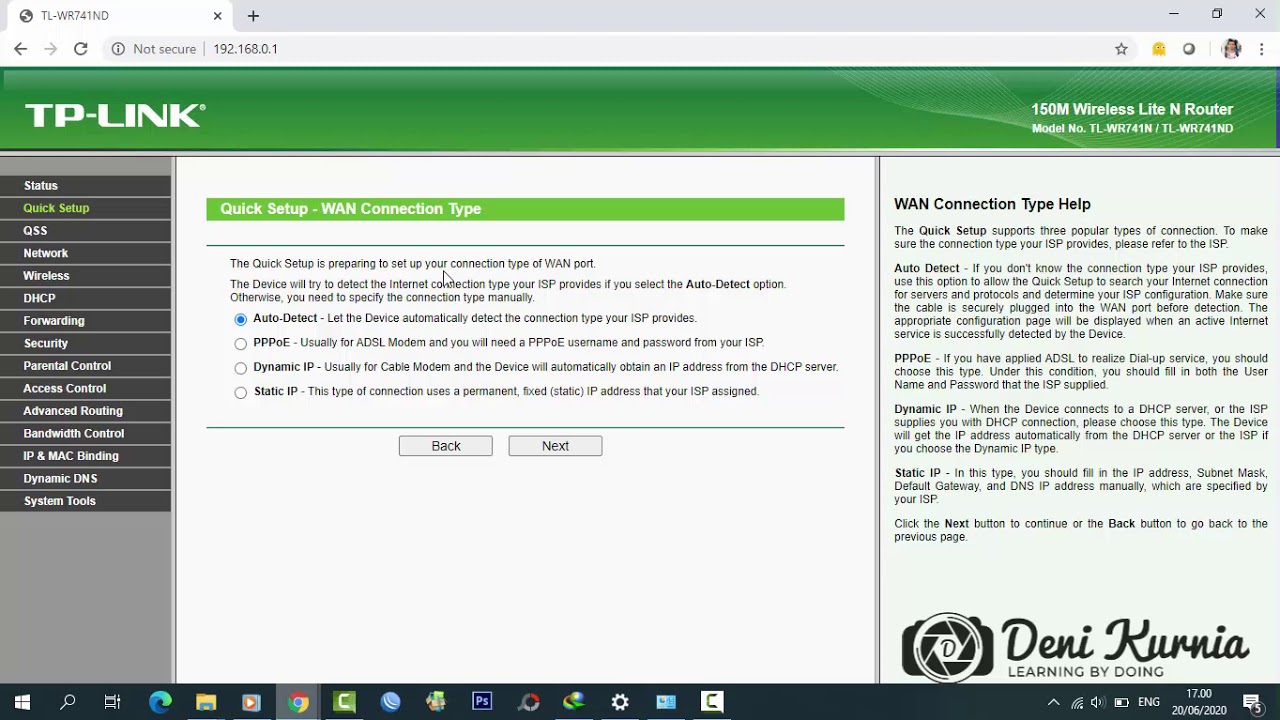This screenshot has width=1280, height=720.
Task: Open the Chrome three-dot menu
Action: [1262, 49]
